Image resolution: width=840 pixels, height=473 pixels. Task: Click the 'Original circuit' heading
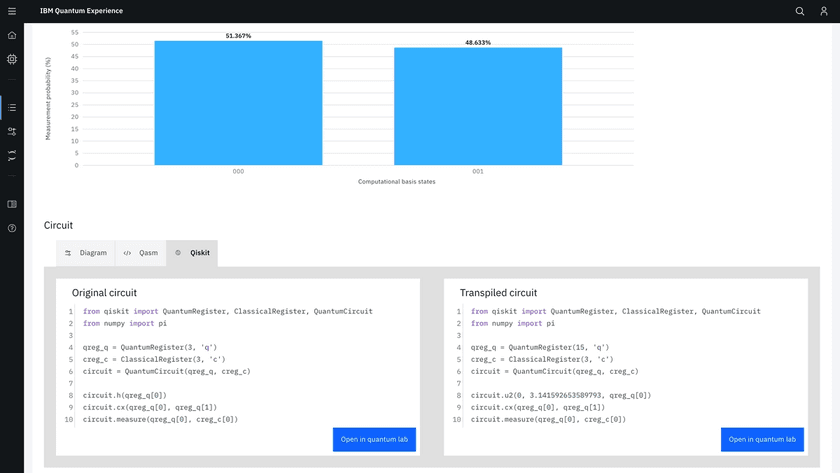click(104, 293)
